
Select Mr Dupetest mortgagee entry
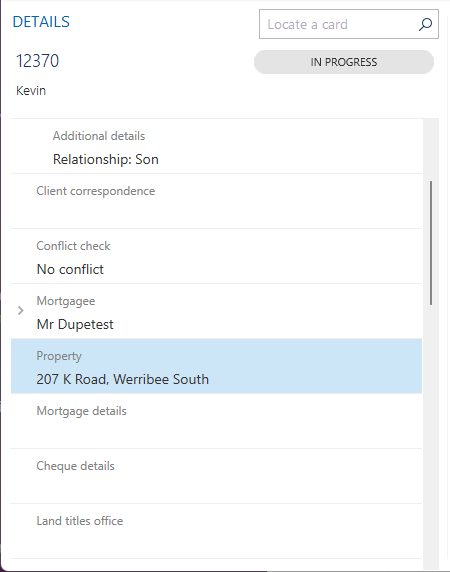(216, 312)
